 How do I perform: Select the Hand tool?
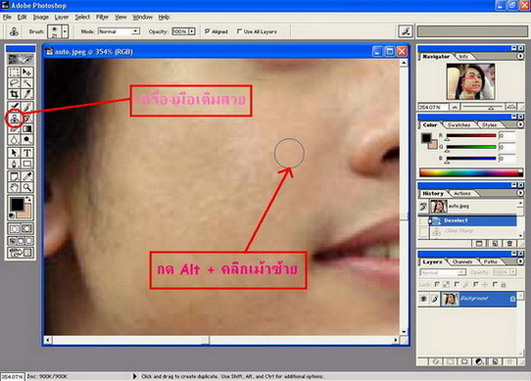point(14,187)
